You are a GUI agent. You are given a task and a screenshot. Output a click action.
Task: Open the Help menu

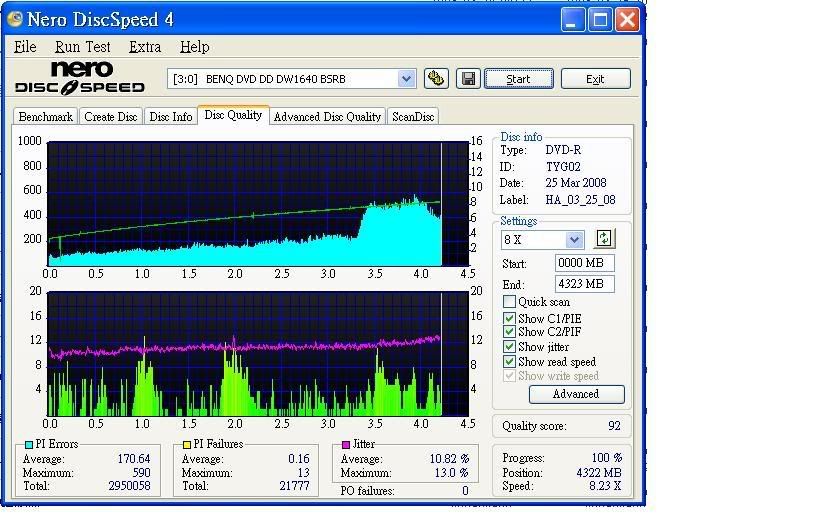[194, 47]
